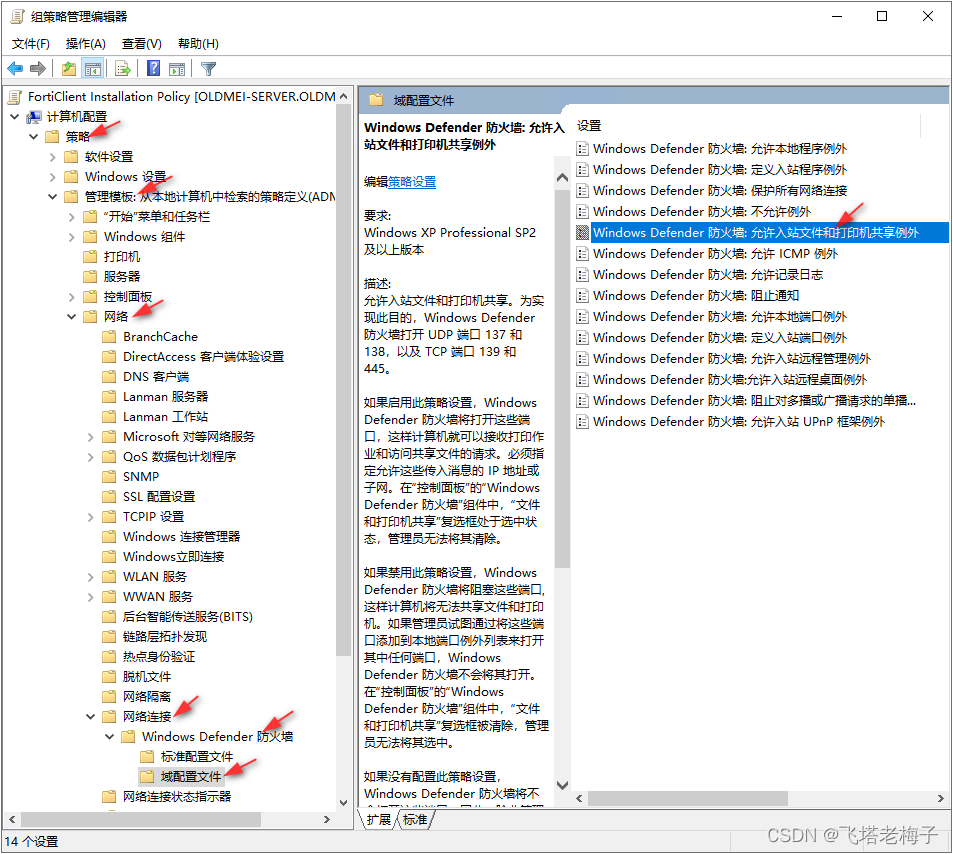
Task: Select 允许入站远程桌面例外 setting
Action: coord(730,380)
